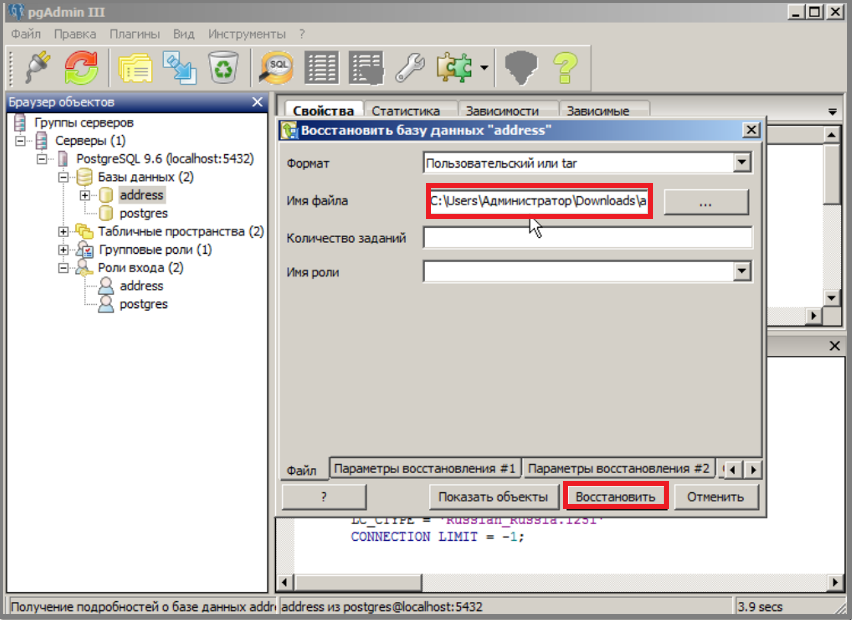This screenshot has width=852, height=620.
Task: Click the recycle bin drop object icon
Action: click(223, 67)
